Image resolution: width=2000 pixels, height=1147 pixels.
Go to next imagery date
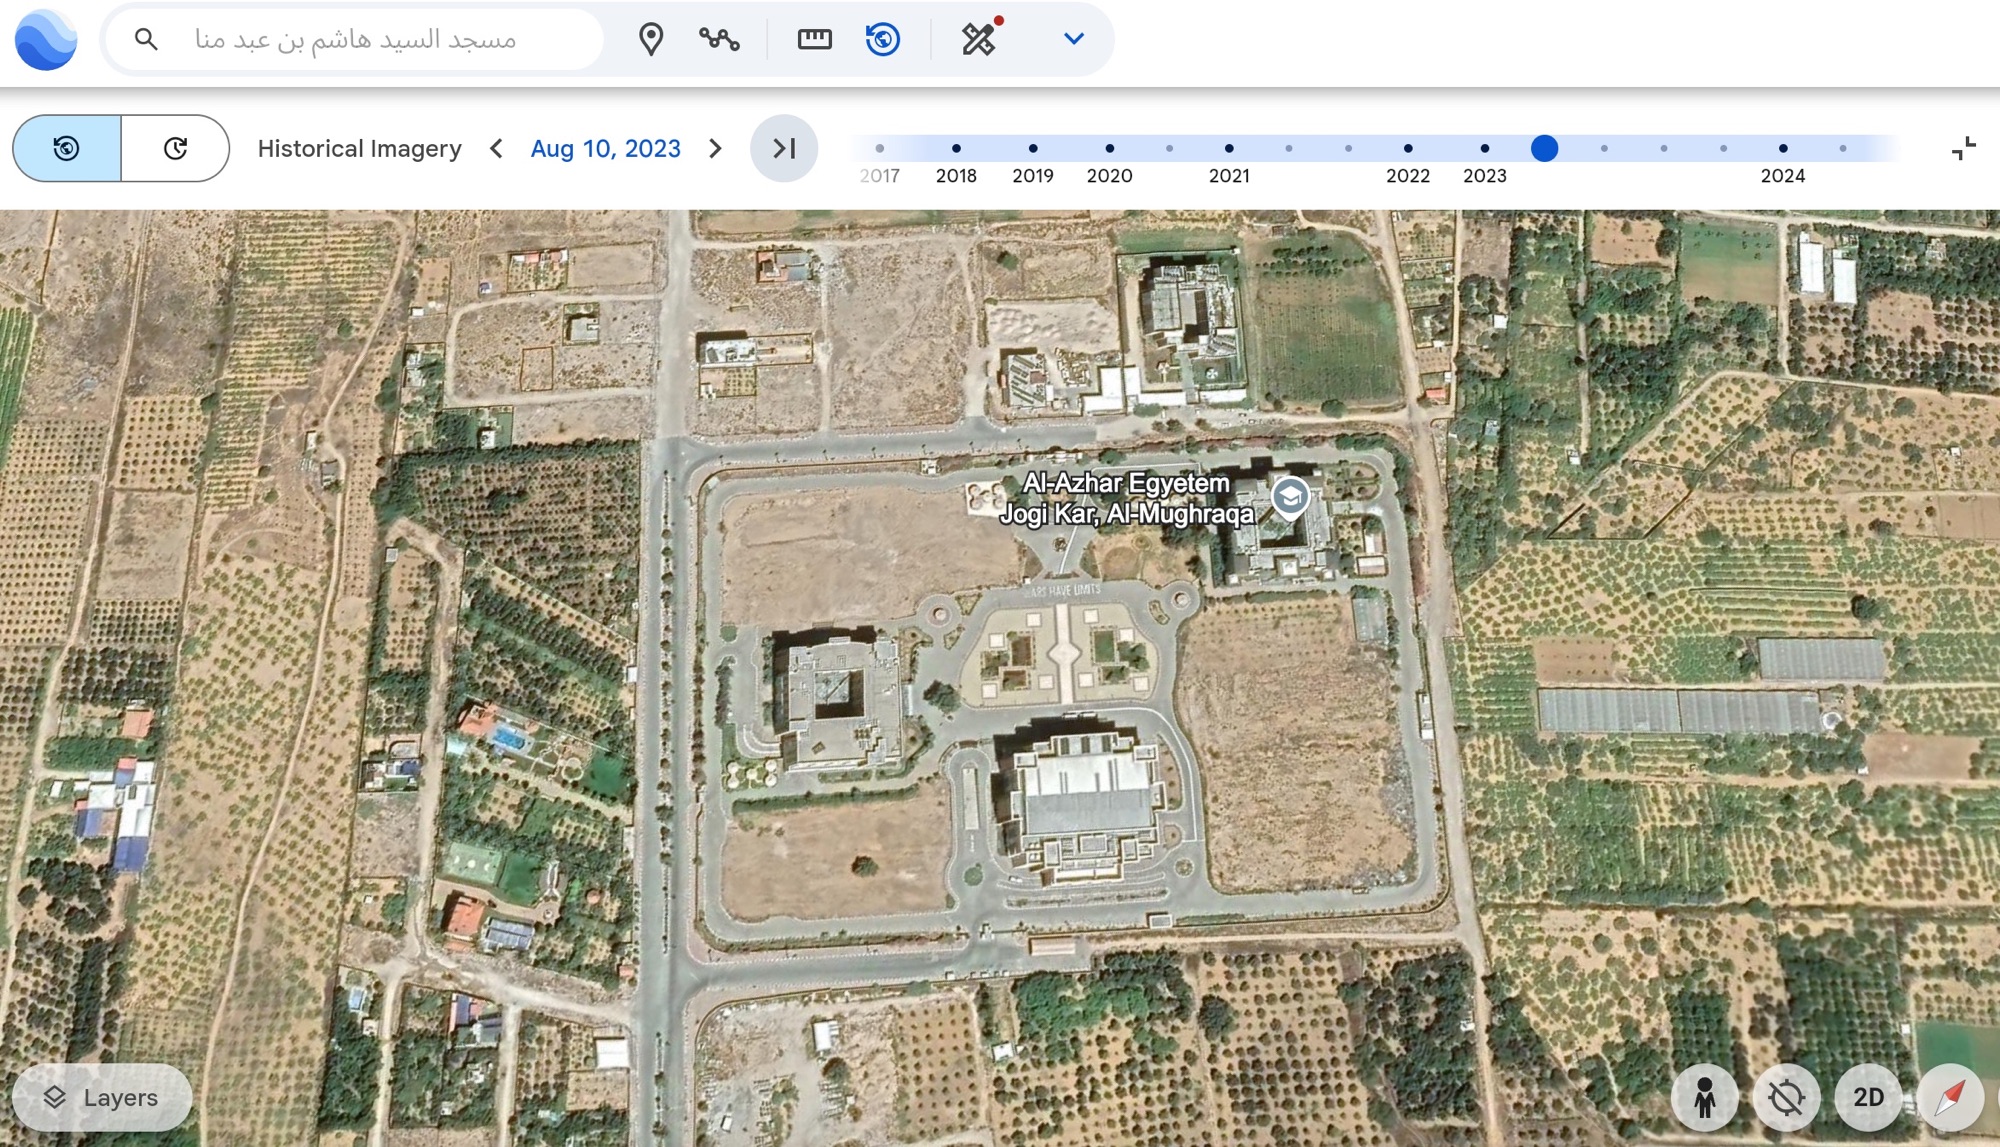tap(715, 149)
